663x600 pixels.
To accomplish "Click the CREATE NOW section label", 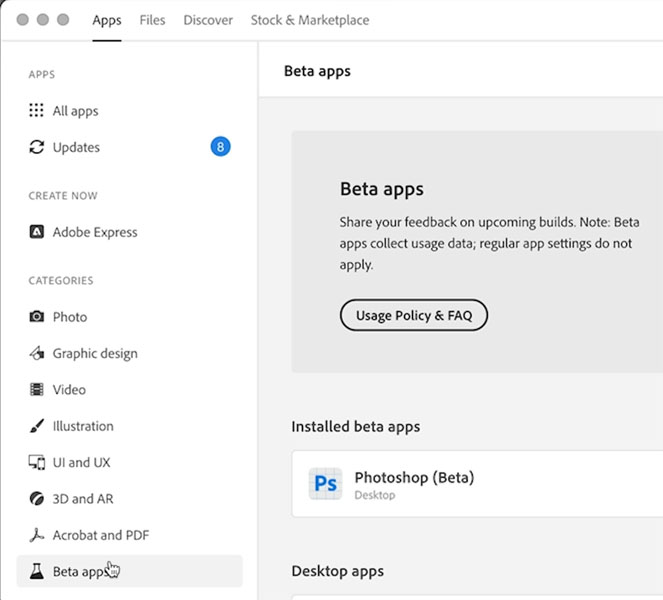I will pyautogui.click(x=63, y=195).
